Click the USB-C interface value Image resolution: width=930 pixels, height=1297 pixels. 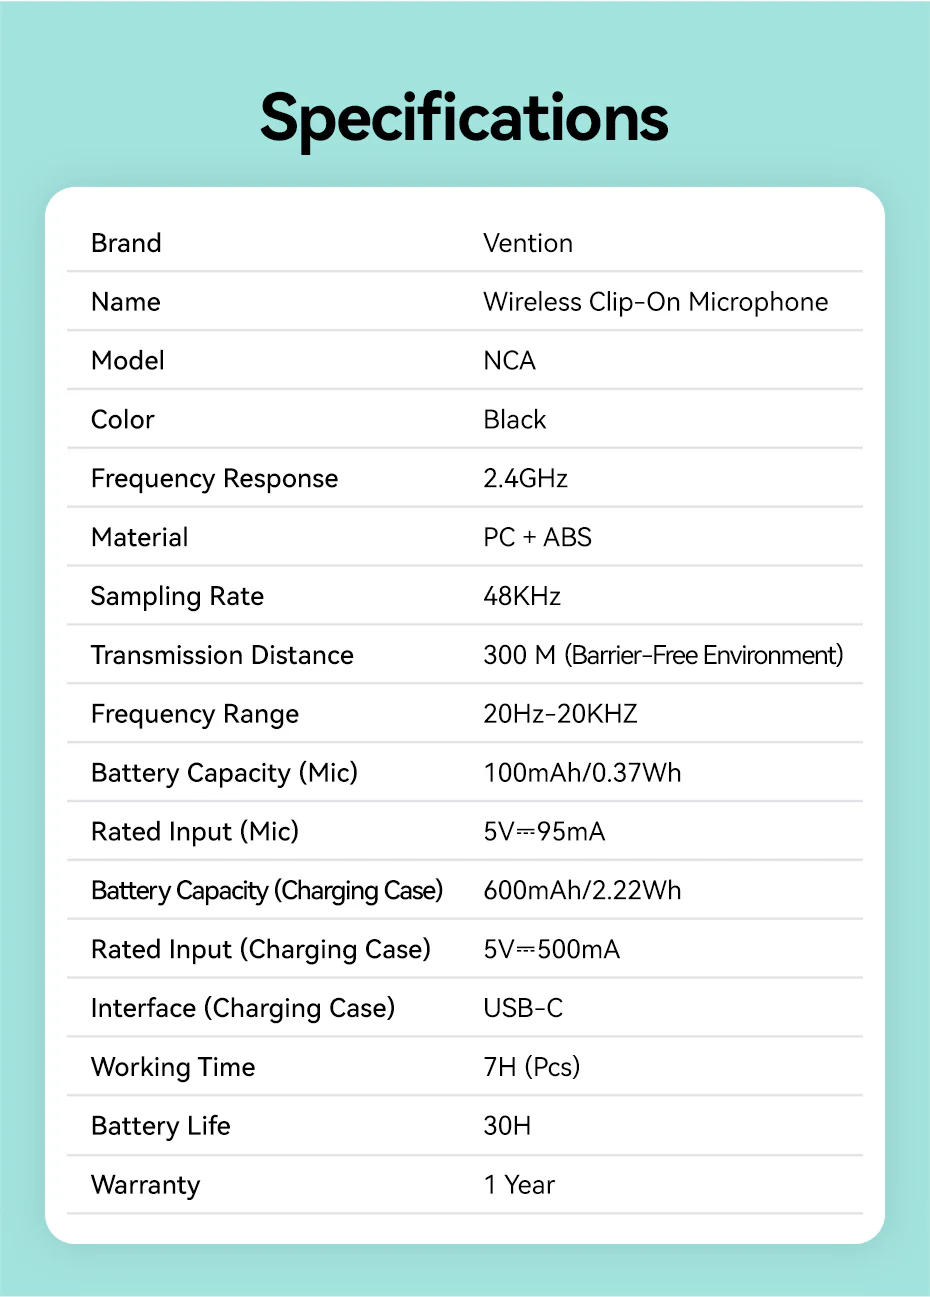tap(523, 1008)
